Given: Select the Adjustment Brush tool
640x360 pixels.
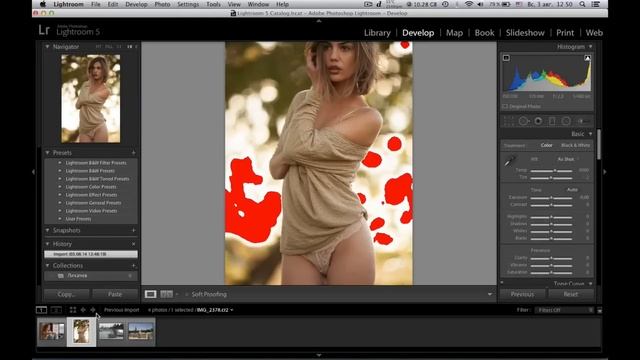Looking at the screenshot, I should click(582, 121).
